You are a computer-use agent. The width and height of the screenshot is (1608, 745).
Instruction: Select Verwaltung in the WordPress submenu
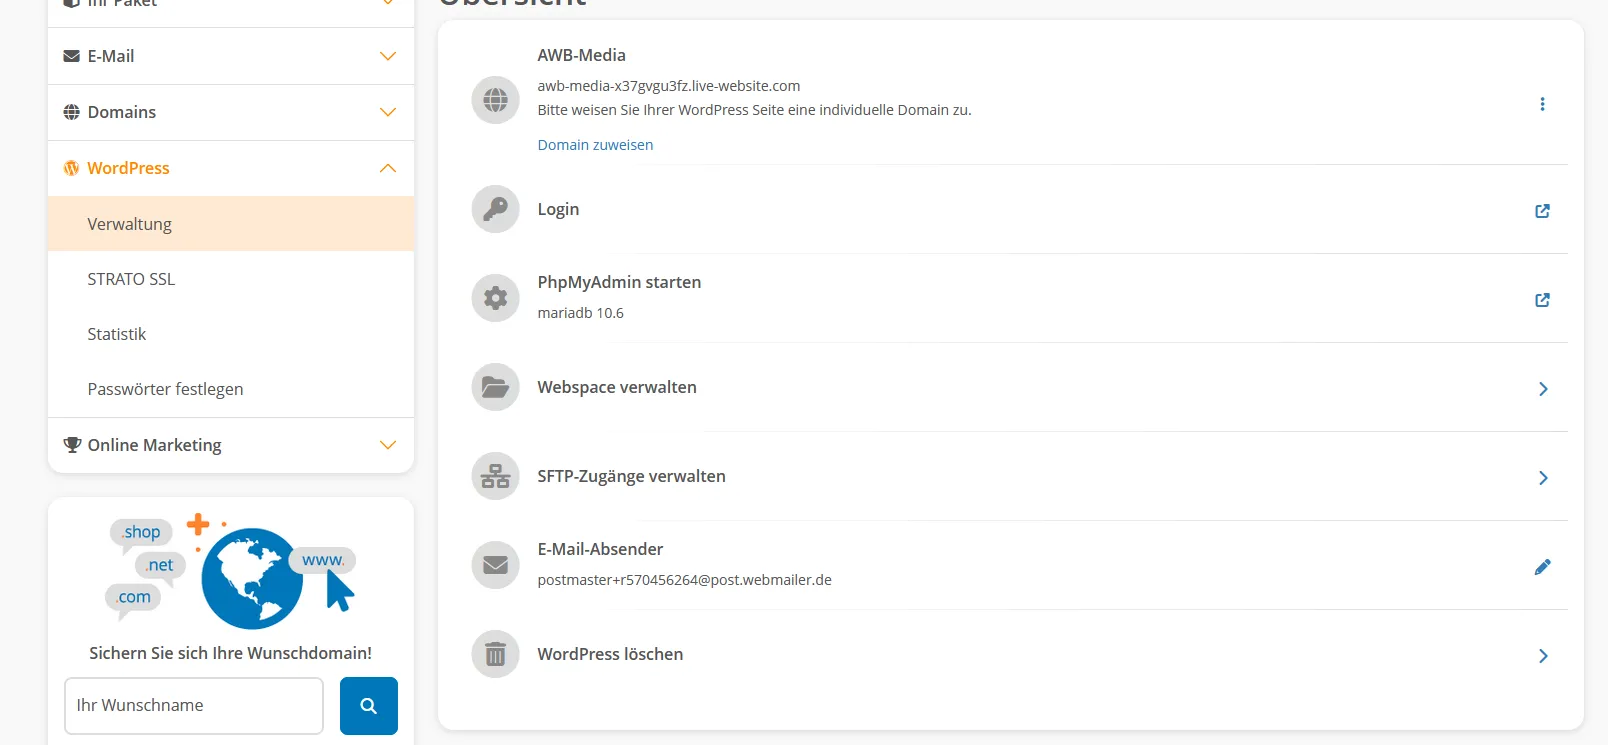(x=231, y=224)
